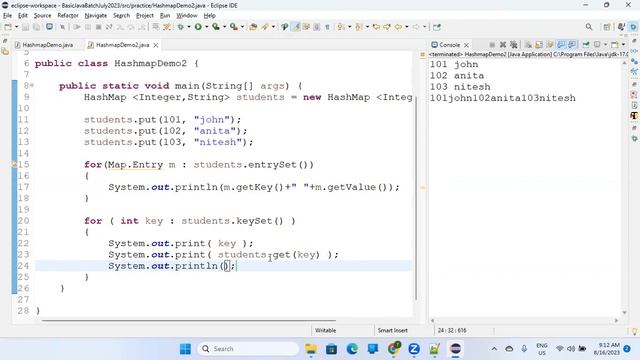Close the HashmapDemo2.java tab

click(x=156, y=45)
